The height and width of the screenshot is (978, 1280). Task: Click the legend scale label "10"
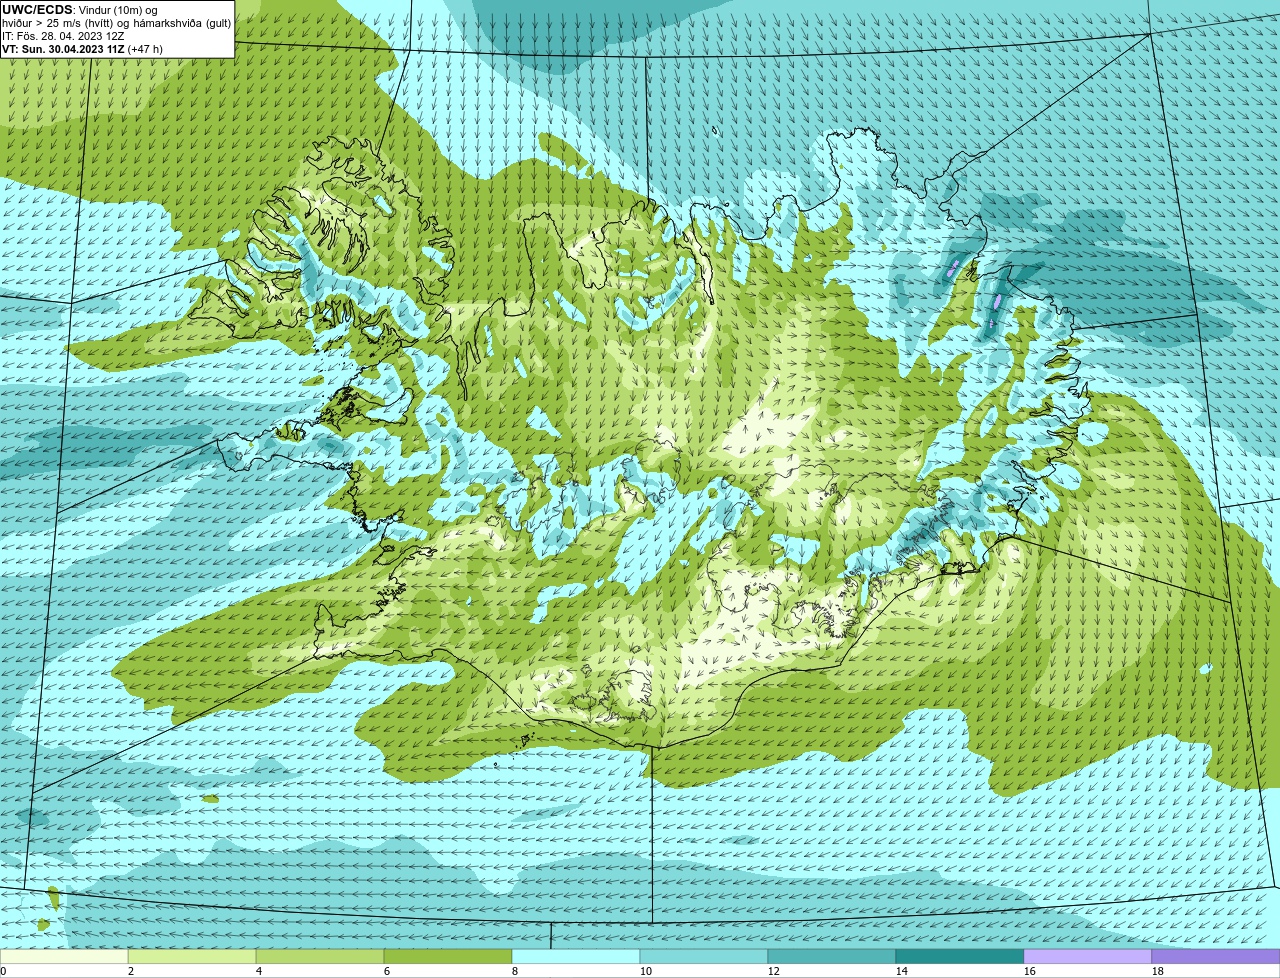[646, 971]
